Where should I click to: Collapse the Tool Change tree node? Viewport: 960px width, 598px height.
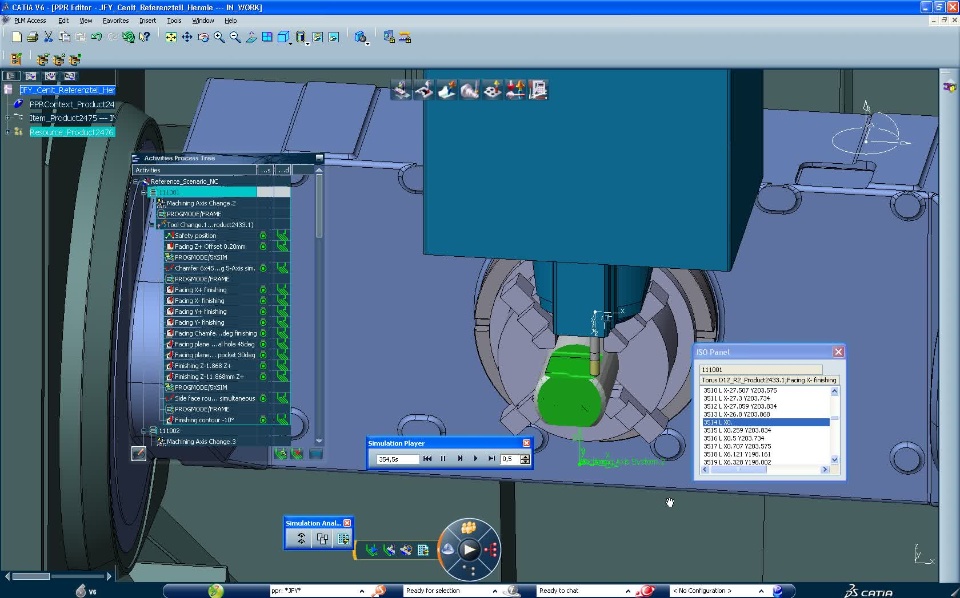pos(152,225)
